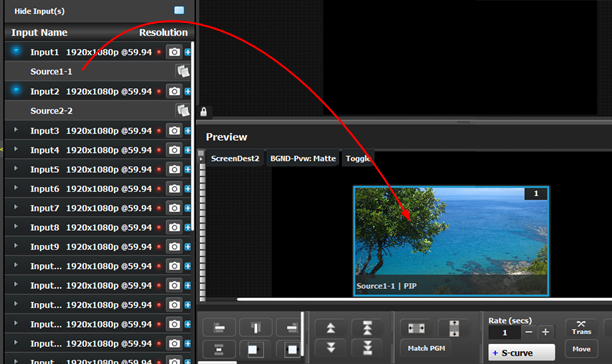Expand the Input4 row
Image resolution: width=612 pixels, height=364 pixels.
[x=16, y=149]
